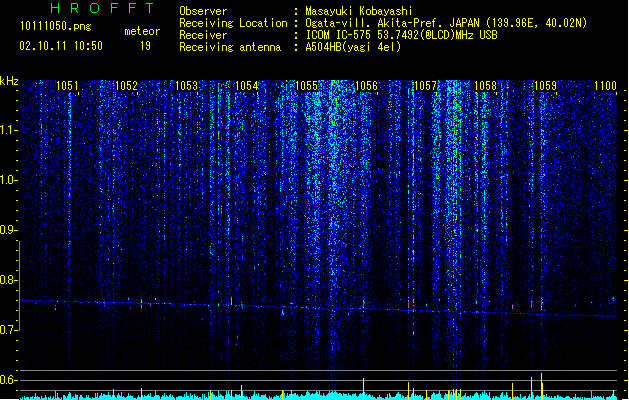The image size is (629, 400).
Task: Click the date stamp 02.10.11 10:50
Action: [x=61, y=46]
